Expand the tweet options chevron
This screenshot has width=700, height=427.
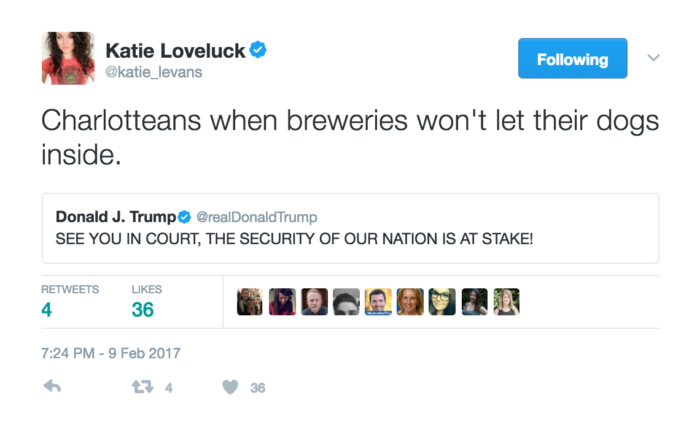(x=654, y=58)
